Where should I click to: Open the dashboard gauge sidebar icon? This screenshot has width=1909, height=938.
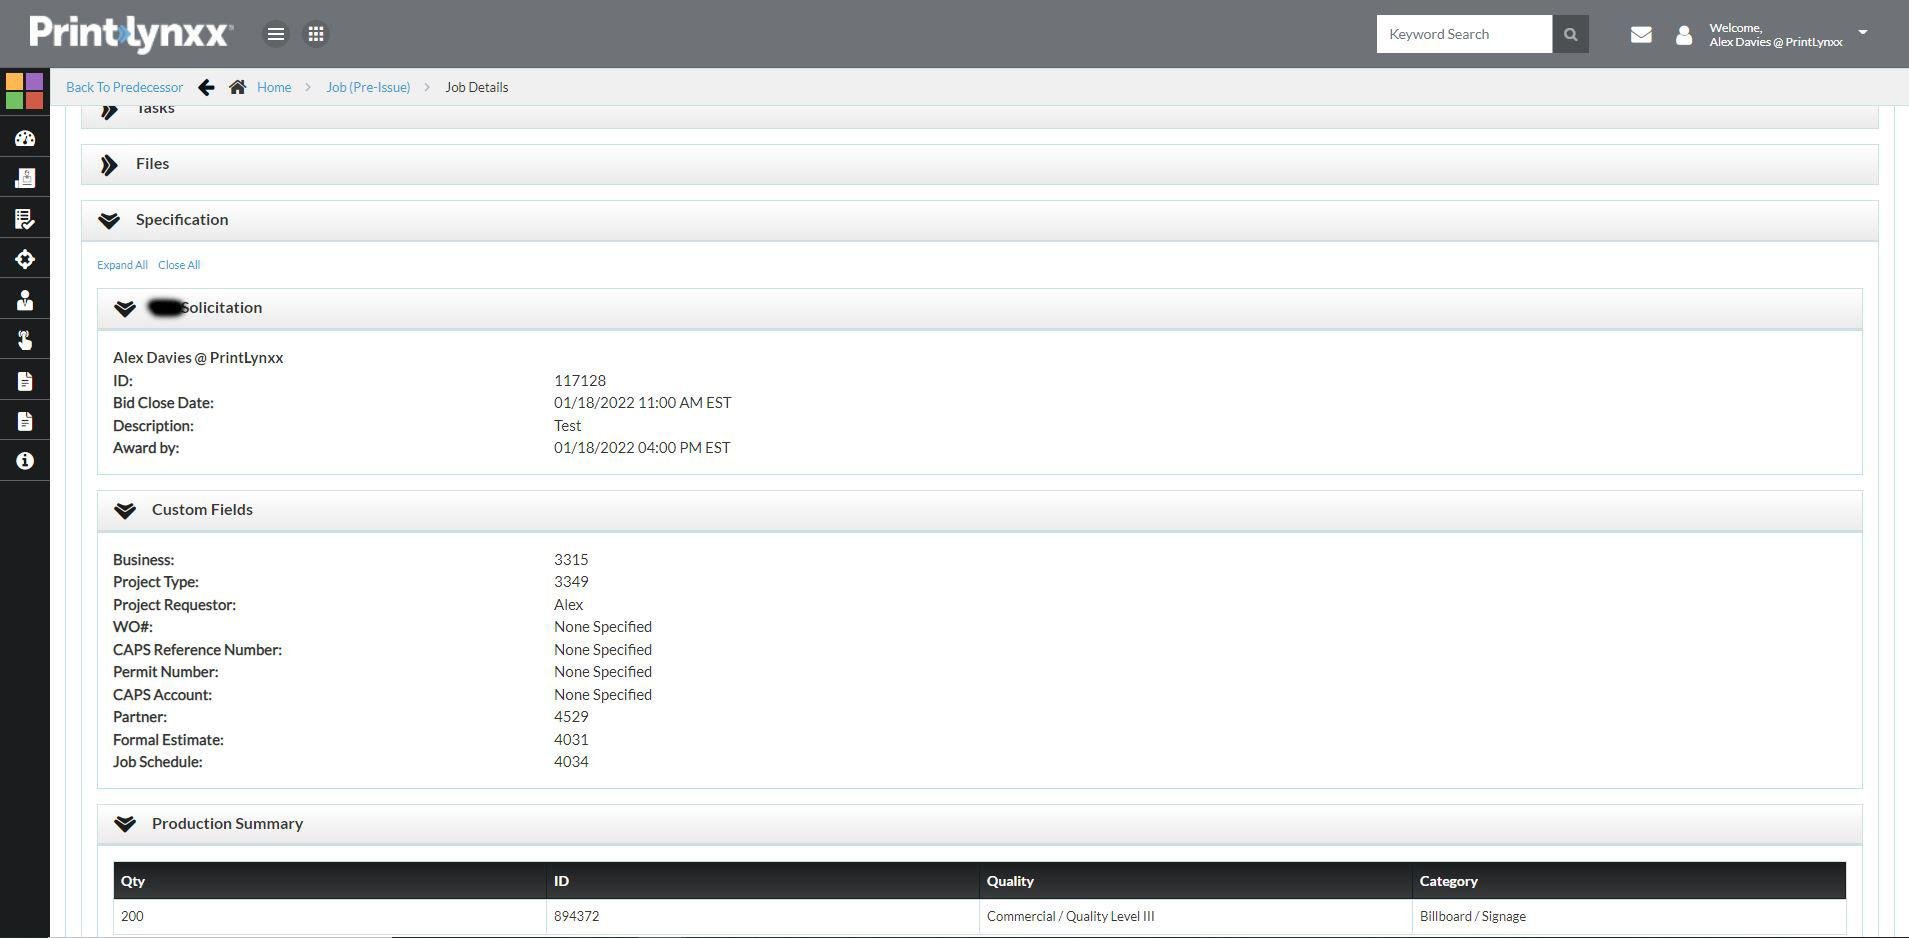click(x=25, y=138)
